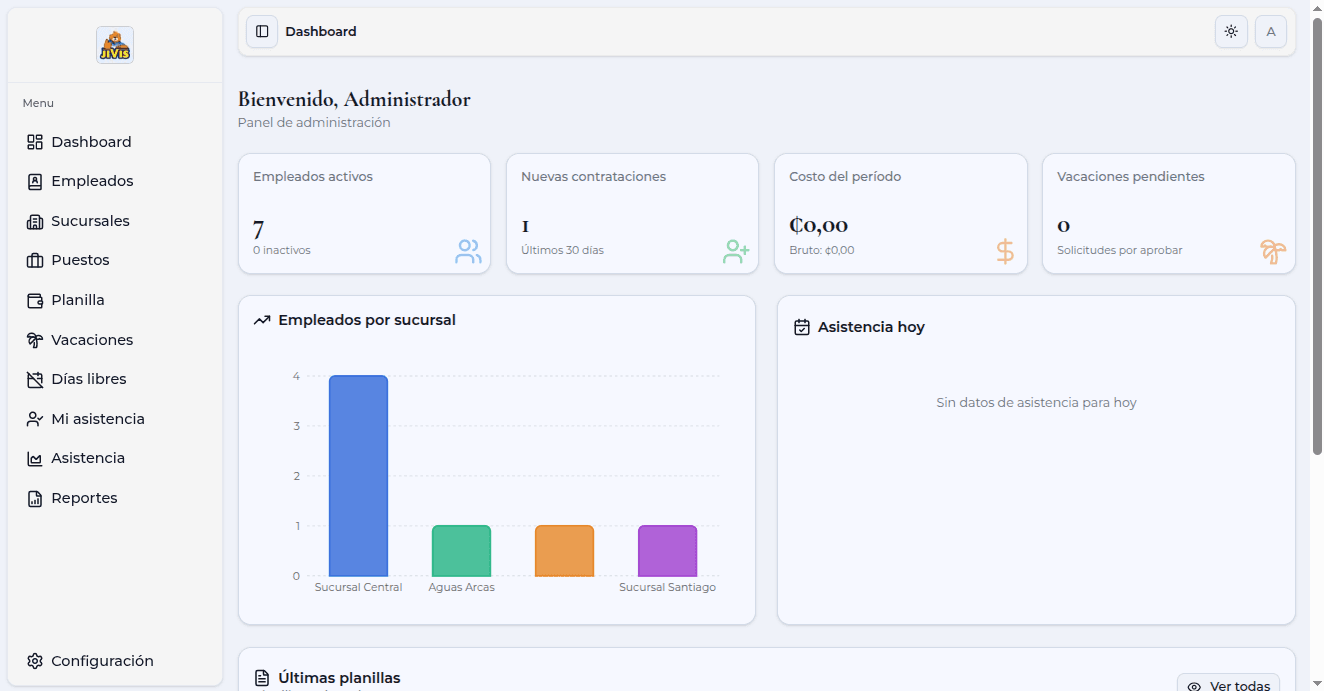Click the orange unlabeled chart bar
The height and width of the screenshot is (691, 1324).
click(564, 551)
